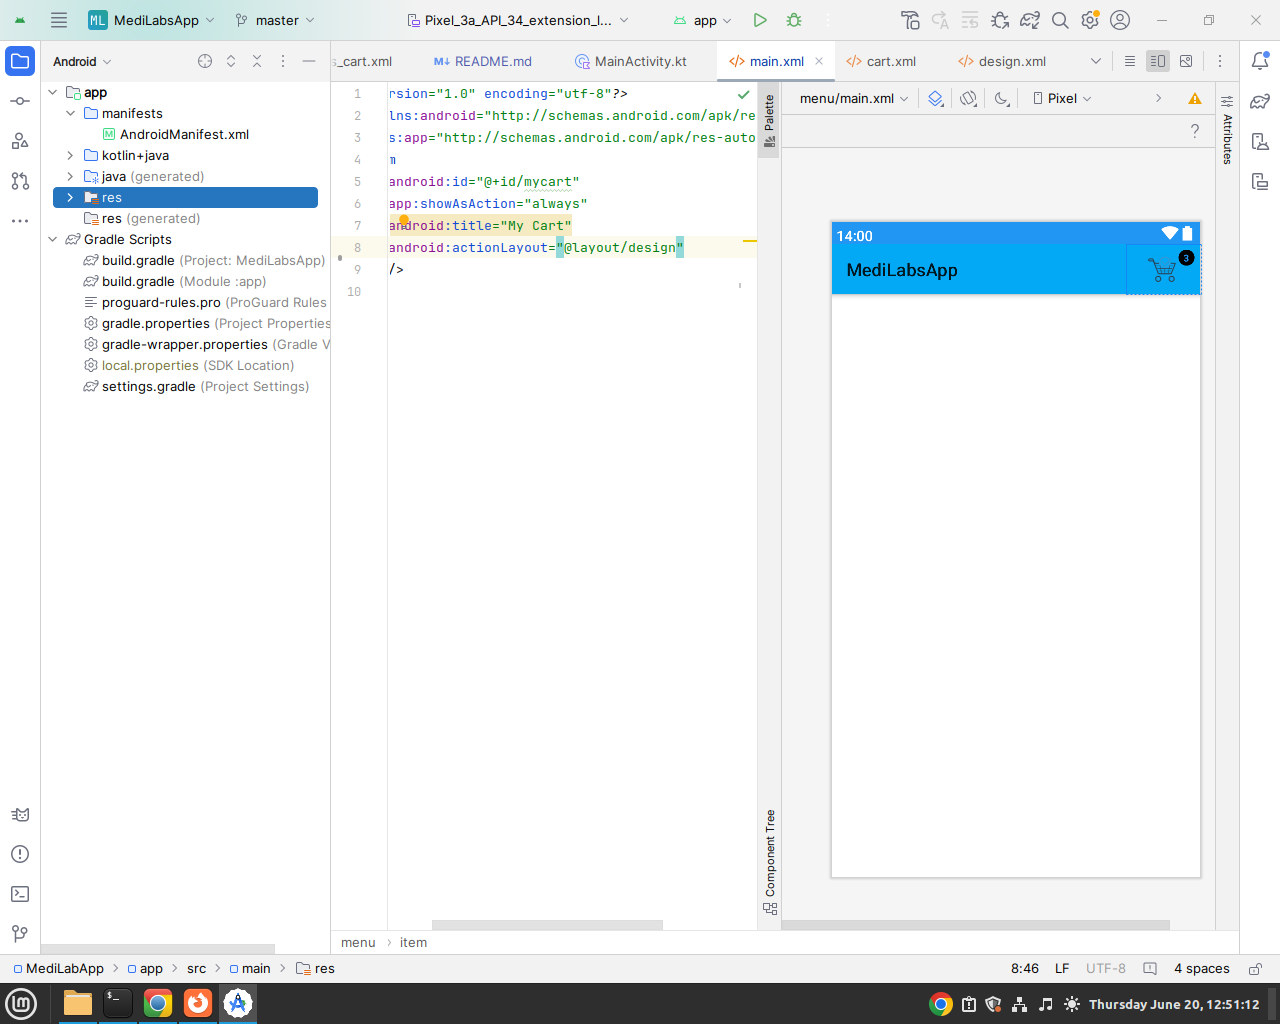This screenshot has height=1024, width=1280.
Task: Show more tool windows ellipsis
Action: 20,221
